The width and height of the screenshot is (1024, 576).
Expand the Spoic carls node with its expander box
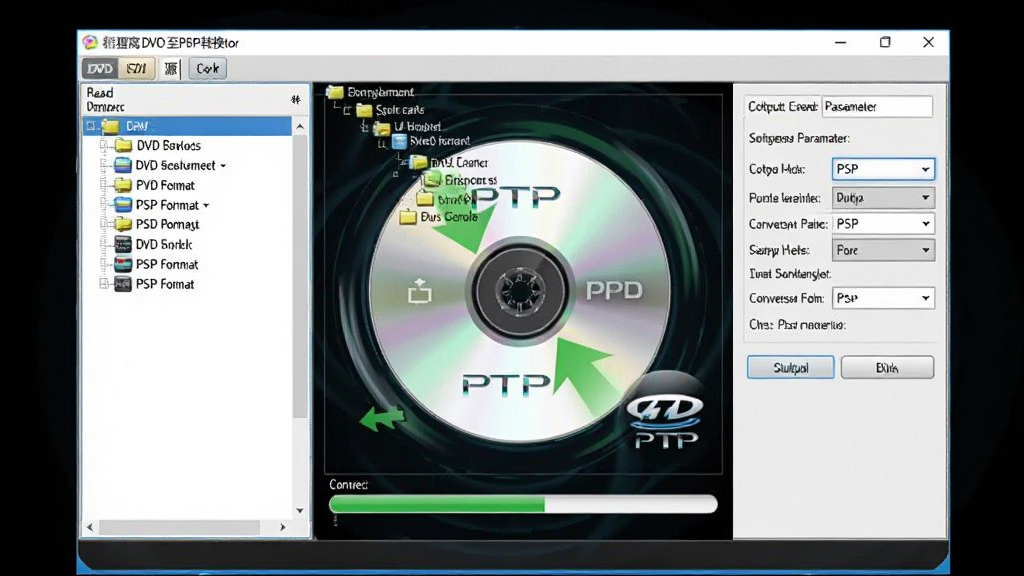click(347, 110)
